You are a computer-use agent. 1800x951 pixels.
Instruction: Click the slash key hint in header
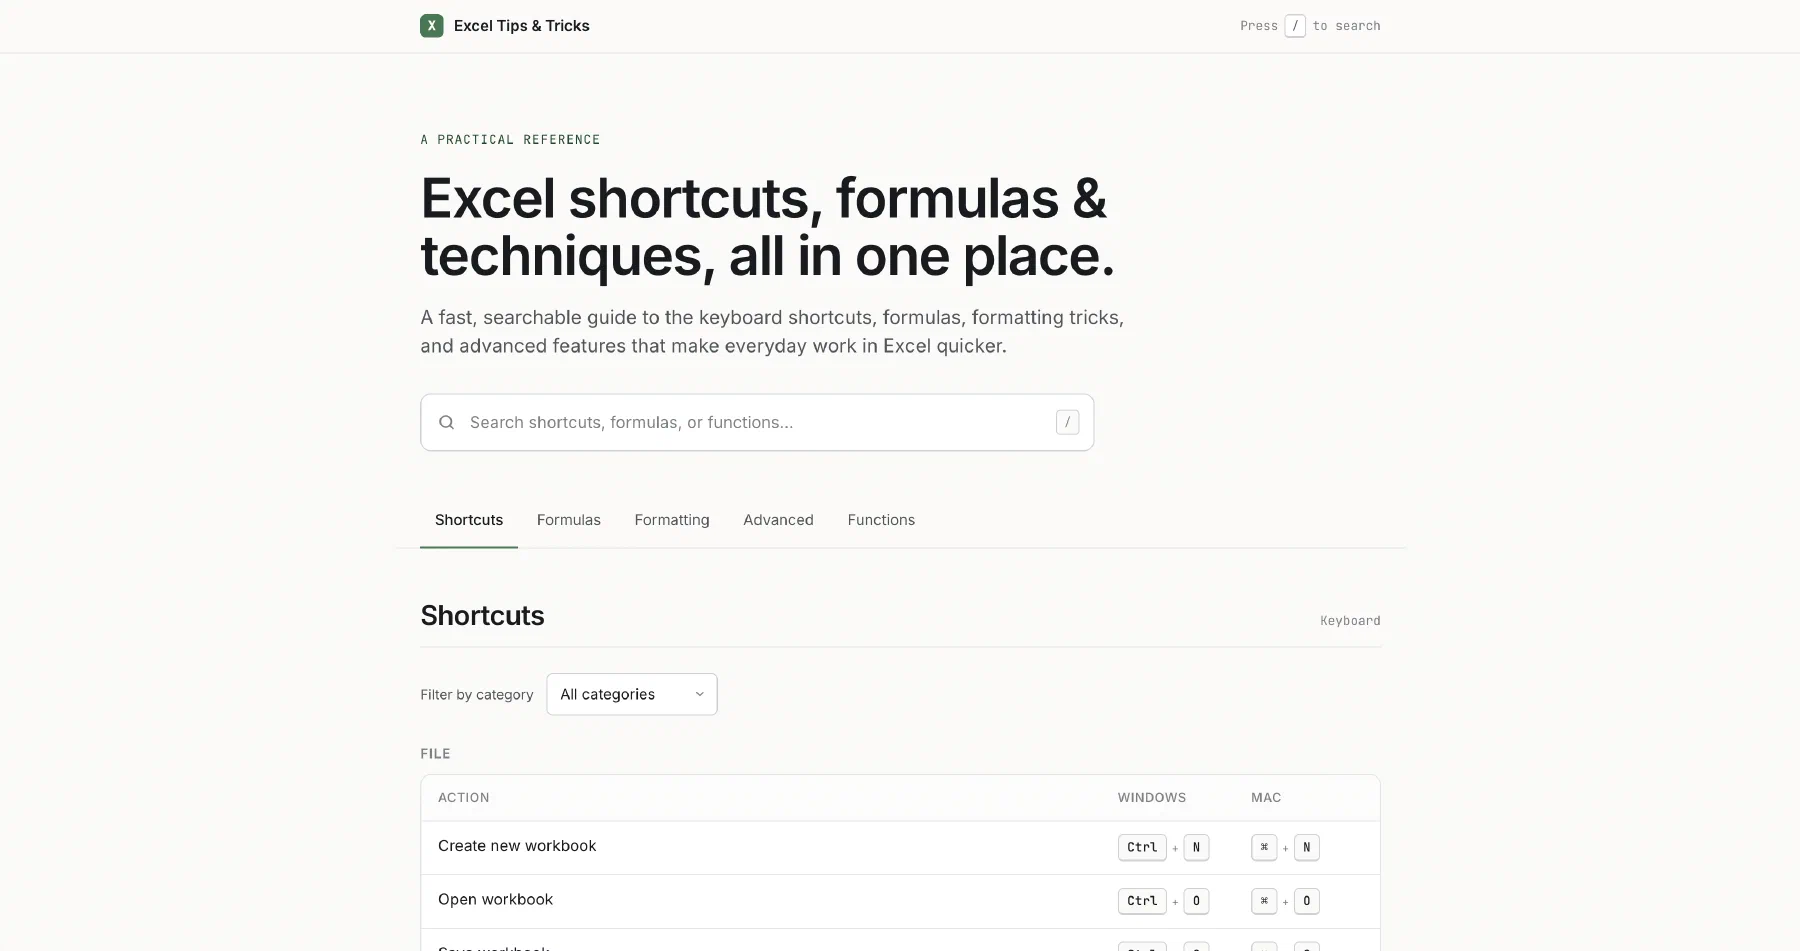(x=1295, y=26)
